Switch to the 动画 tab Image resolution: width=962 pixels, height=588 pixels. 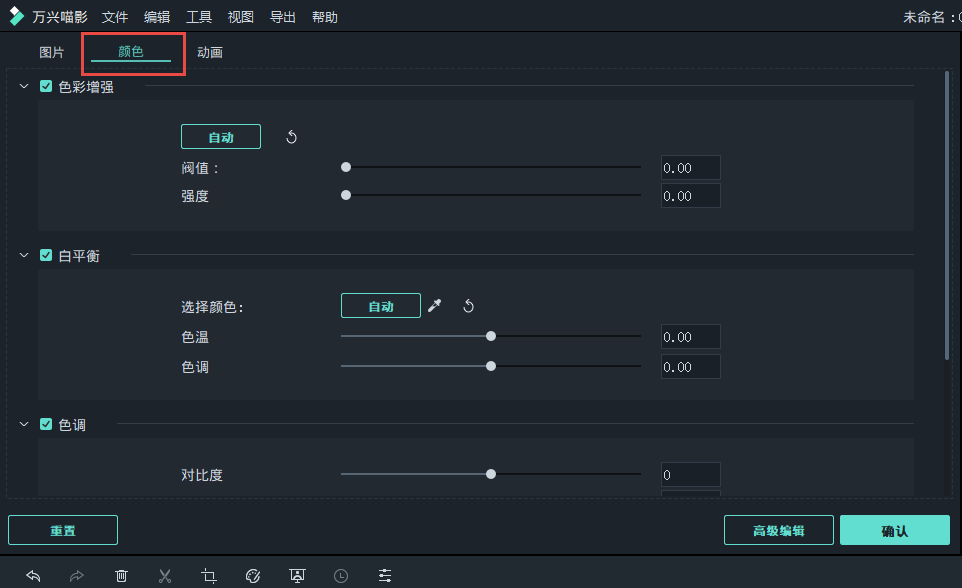tap(209, 51)
